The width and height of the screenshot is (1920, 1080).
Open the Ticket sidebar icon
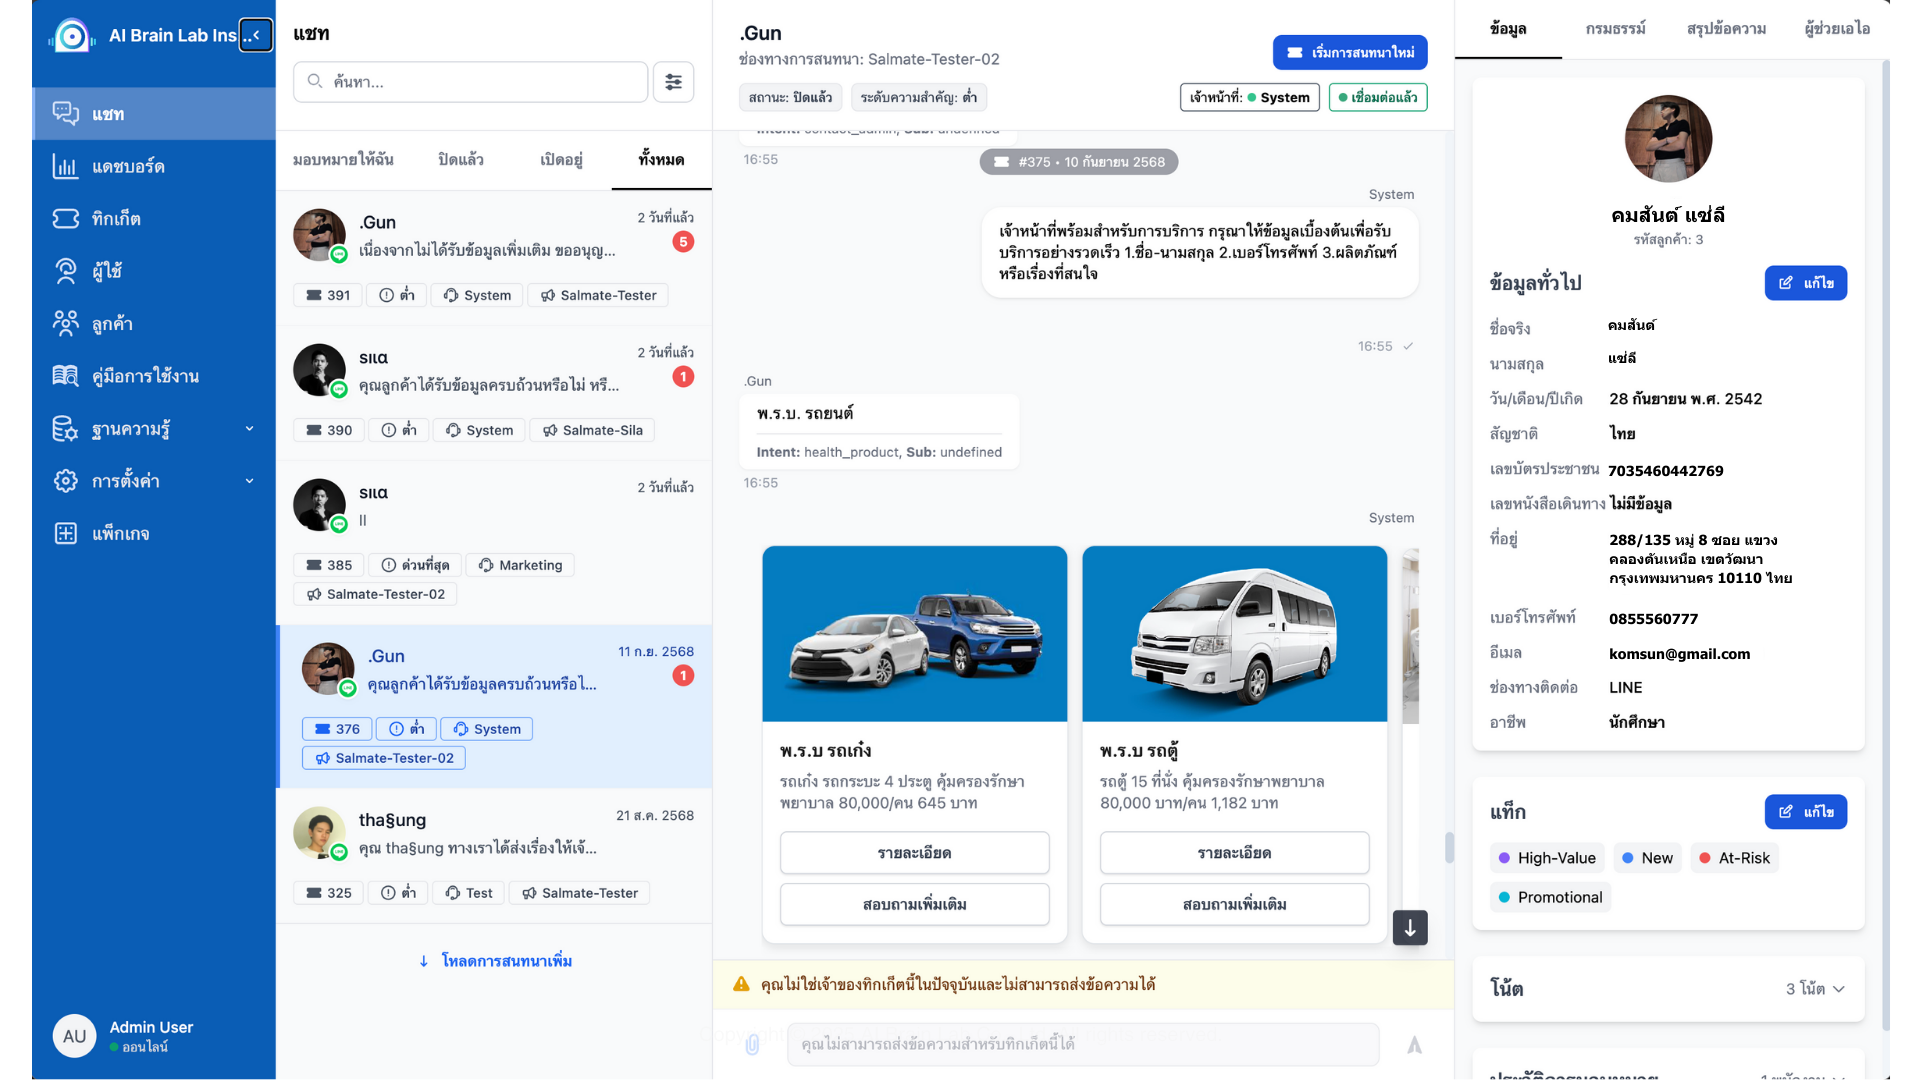coord(66,219)
